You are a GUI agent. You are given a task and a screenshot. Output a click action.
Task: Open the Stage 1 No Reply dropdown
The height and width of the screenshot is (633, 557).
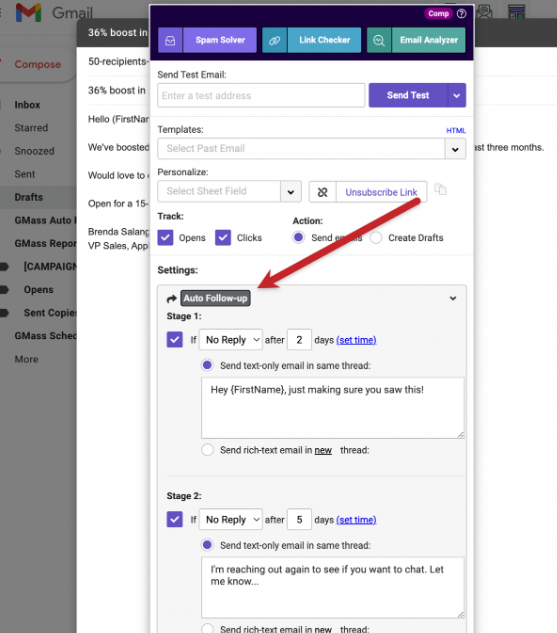click(231, 340)
